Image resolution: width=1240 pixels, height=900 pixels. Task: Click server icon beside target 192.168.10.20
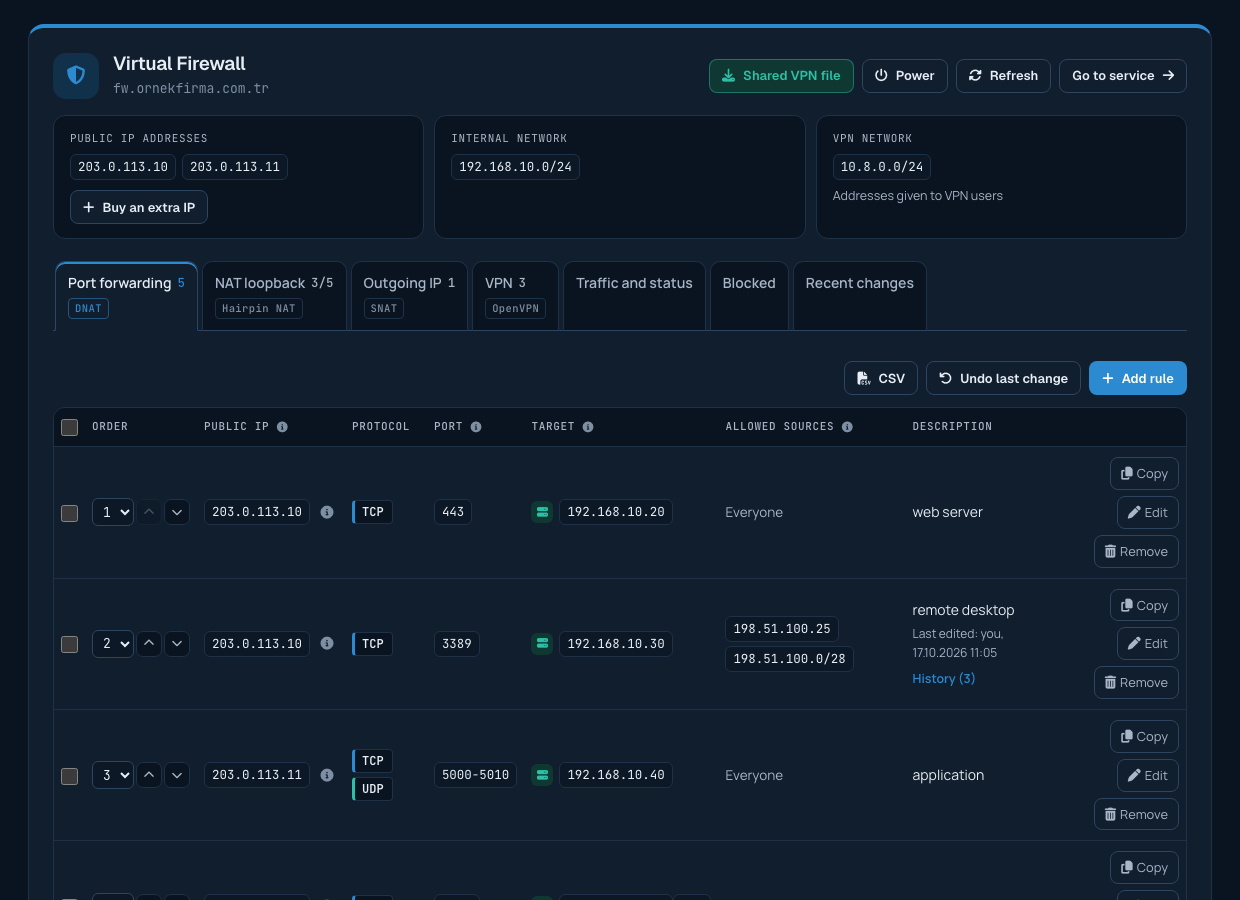[542, 512]
